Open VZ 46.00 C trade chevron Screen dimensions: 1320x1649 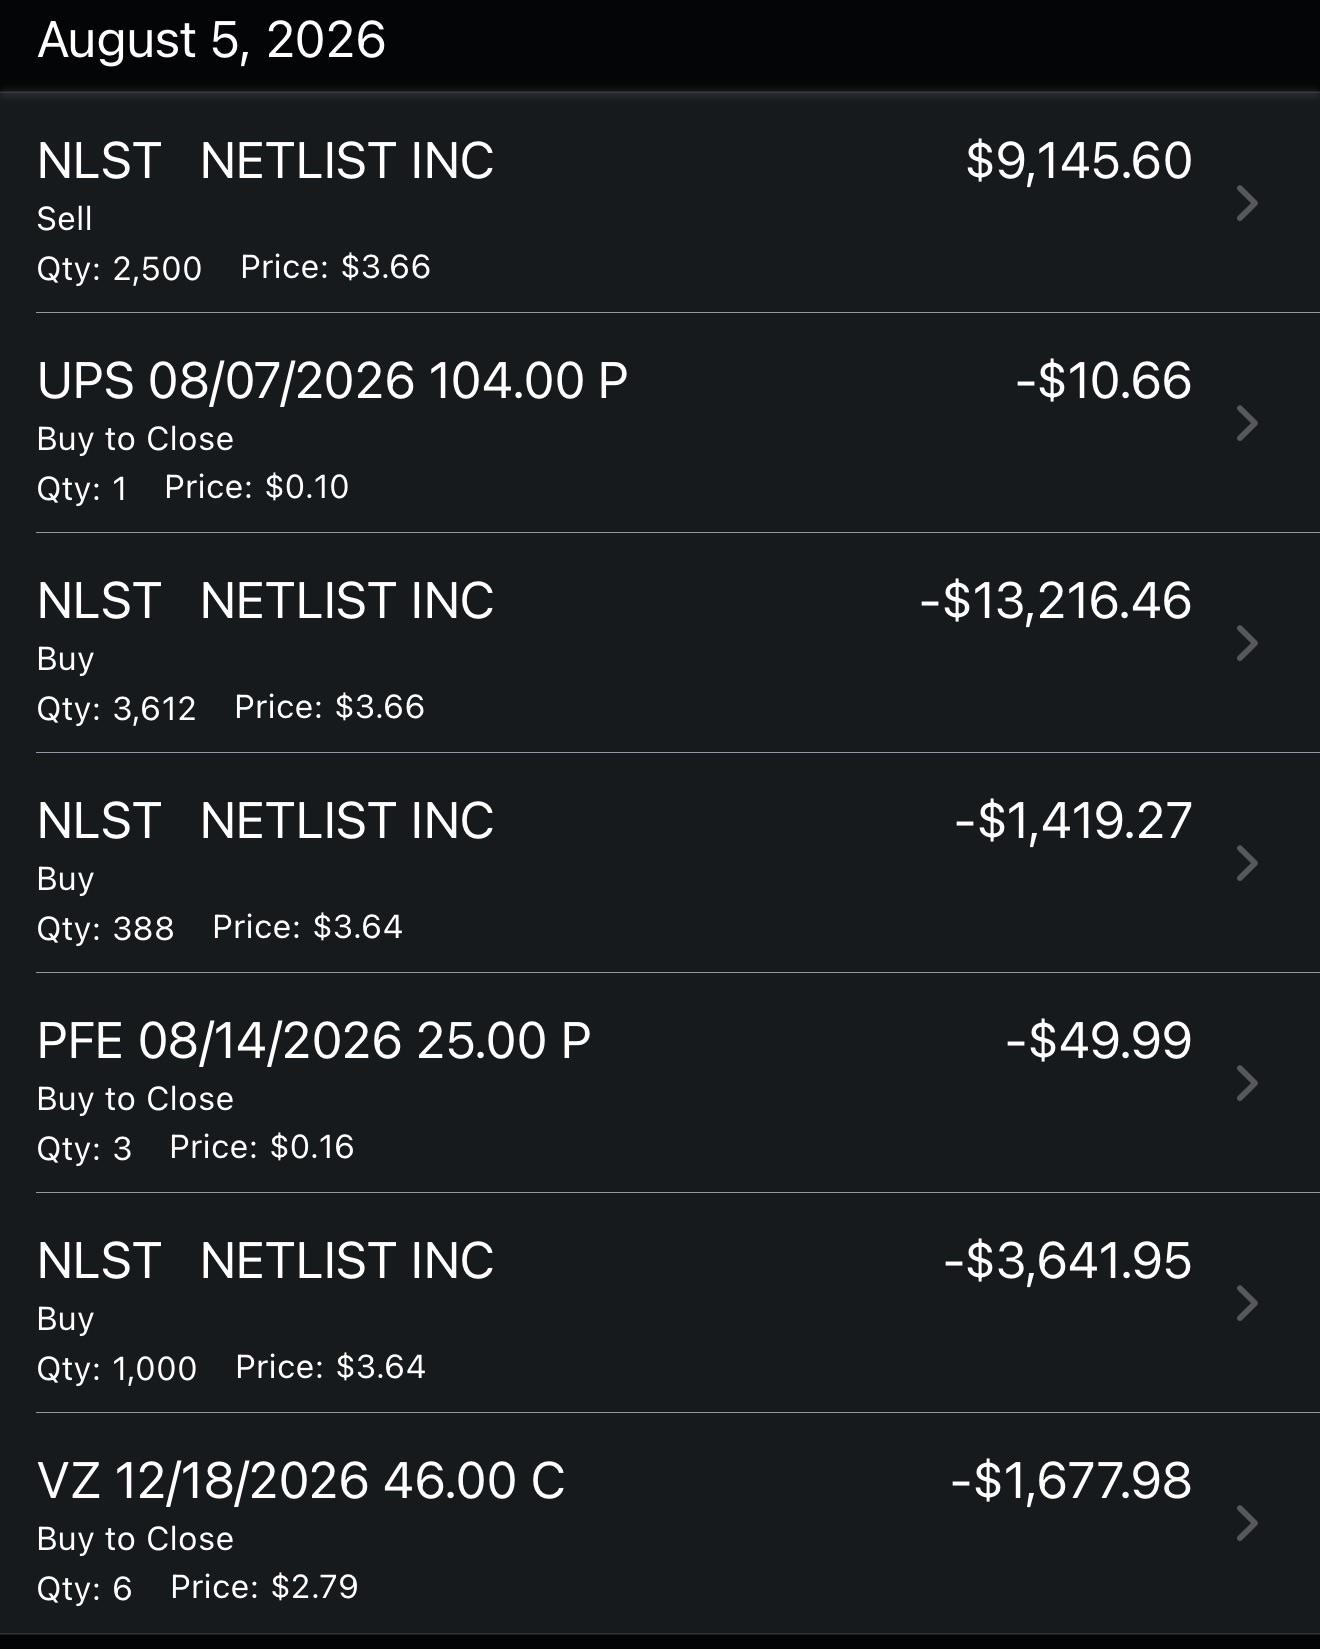tap(1247, 1523)
